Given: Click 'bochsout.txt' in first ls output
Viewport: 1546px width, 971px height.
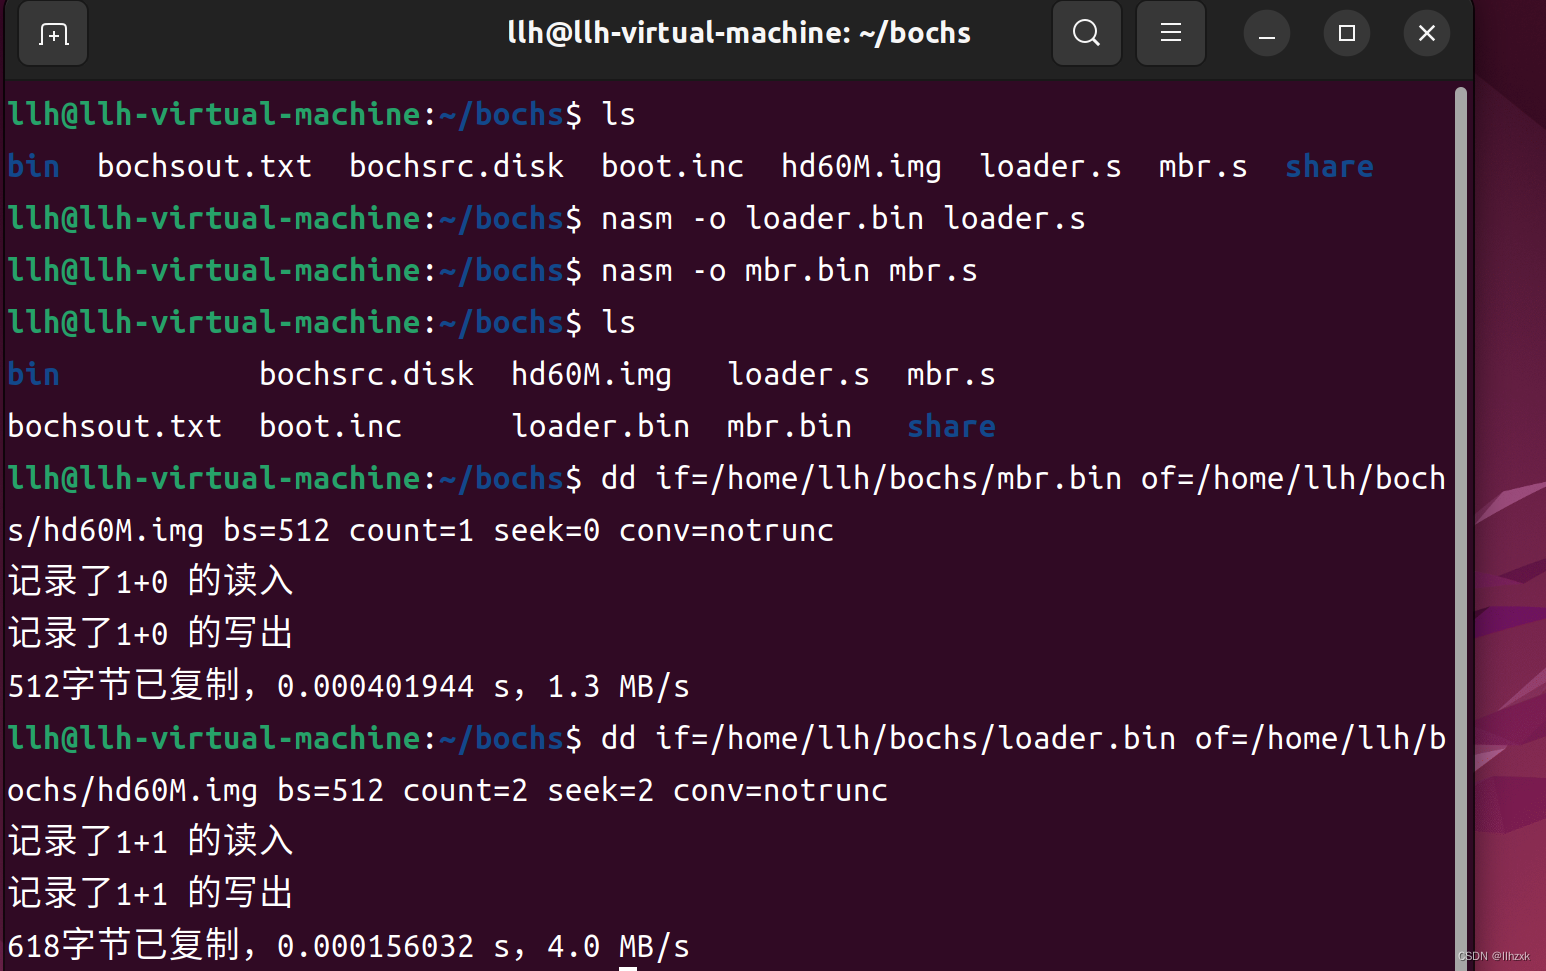Looking at the screenshot, I should click(x=205, y=166).
